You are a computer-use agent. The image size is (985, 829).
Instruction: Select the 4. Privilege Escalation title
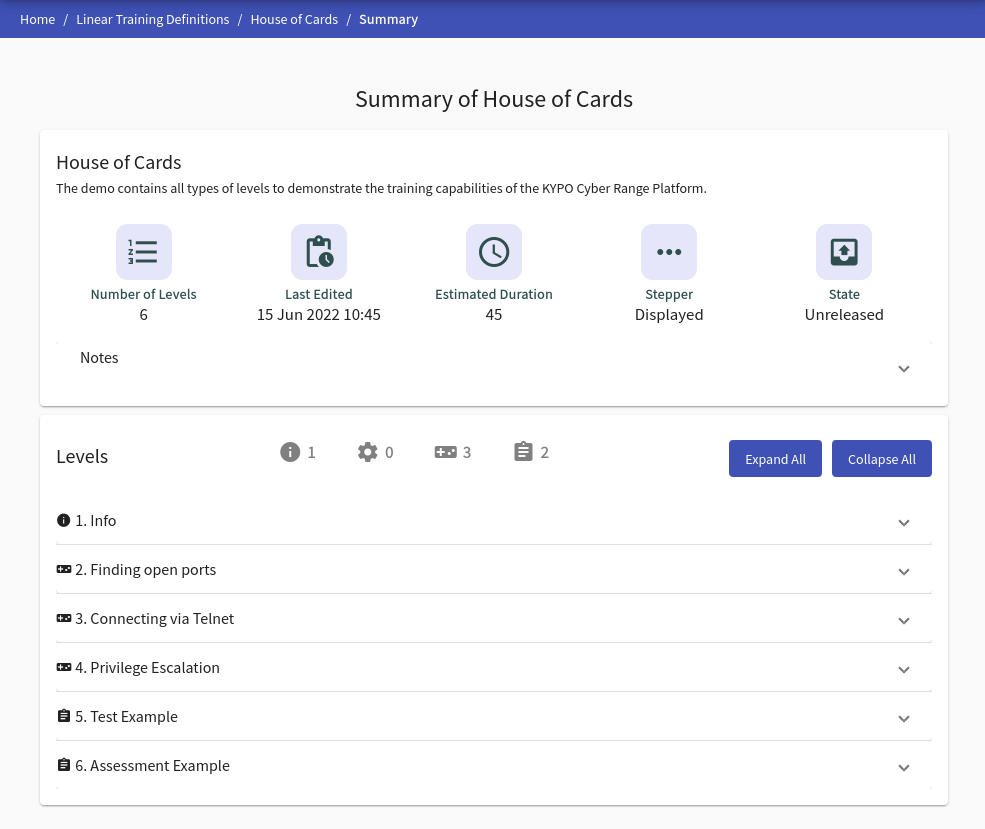click(148, 668)
